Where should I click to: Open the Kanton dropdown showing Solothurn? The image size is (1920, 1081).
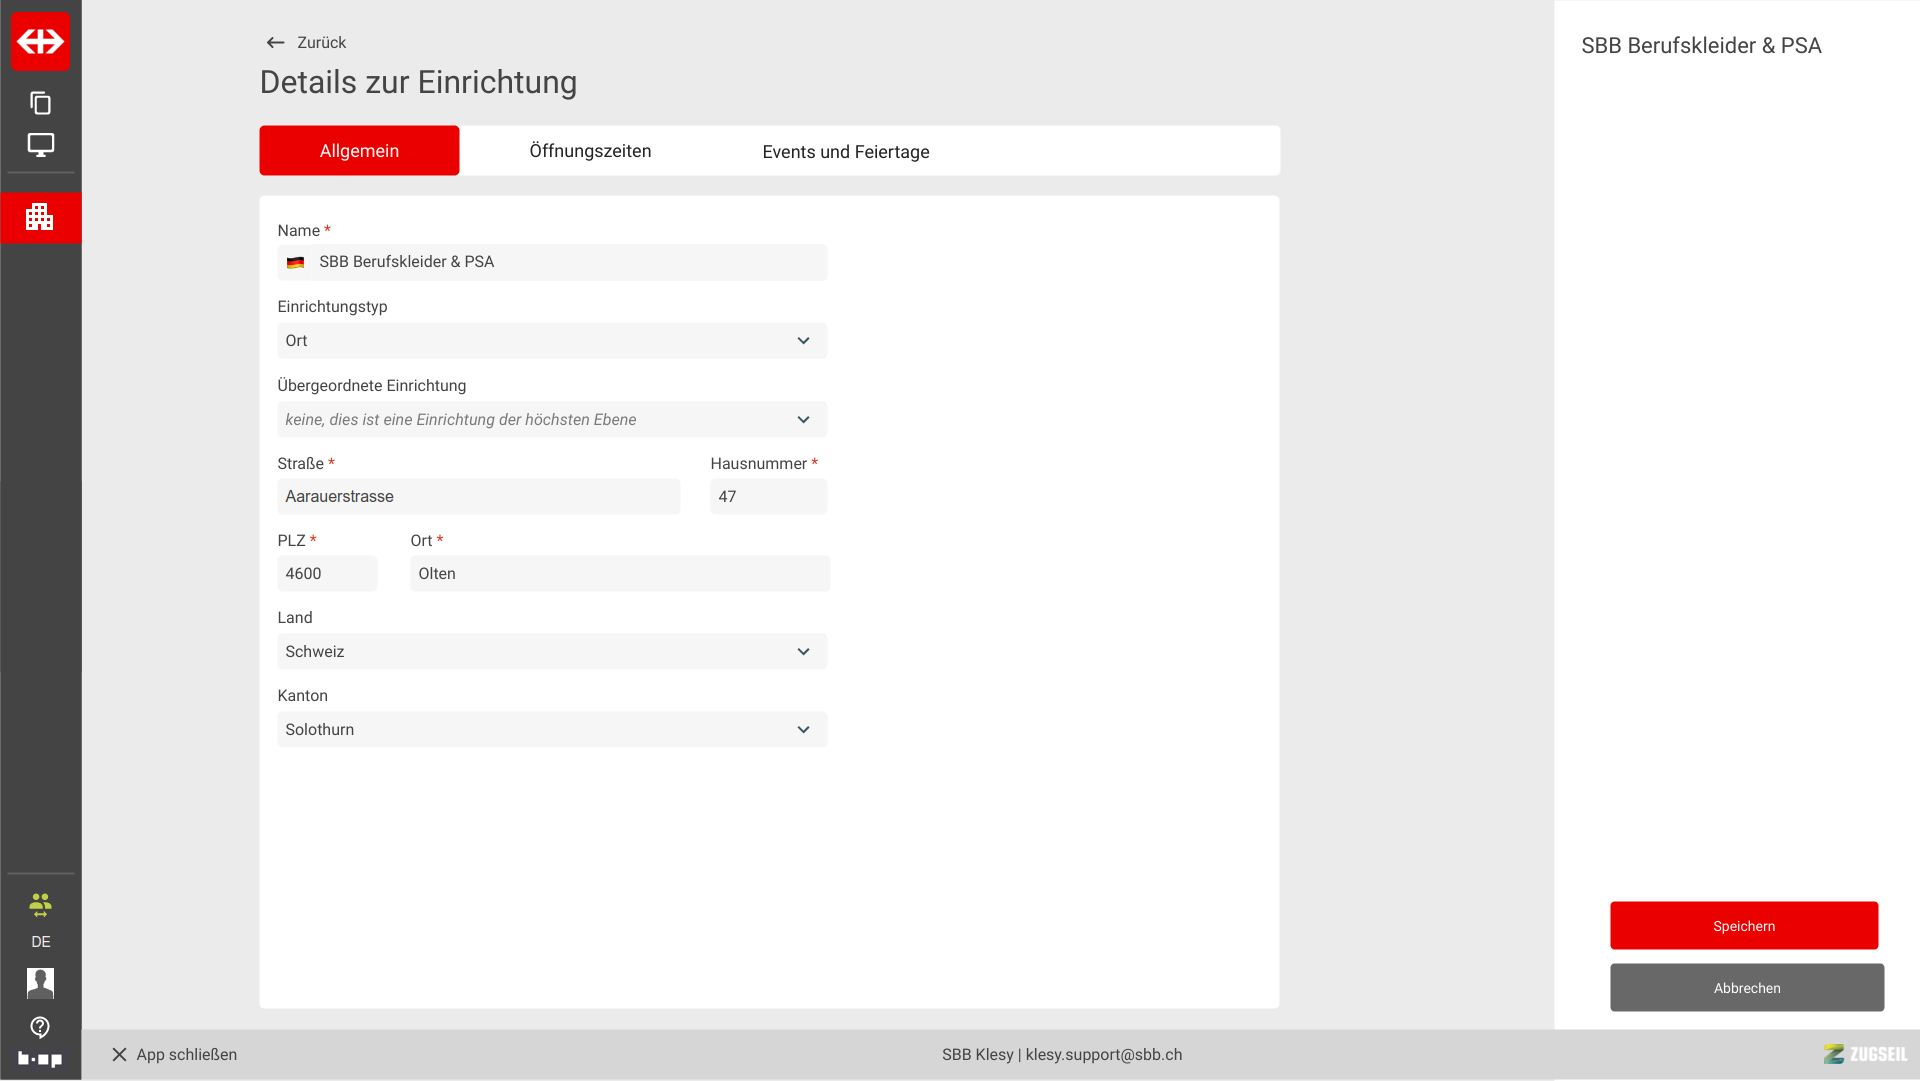coord(552,730)
